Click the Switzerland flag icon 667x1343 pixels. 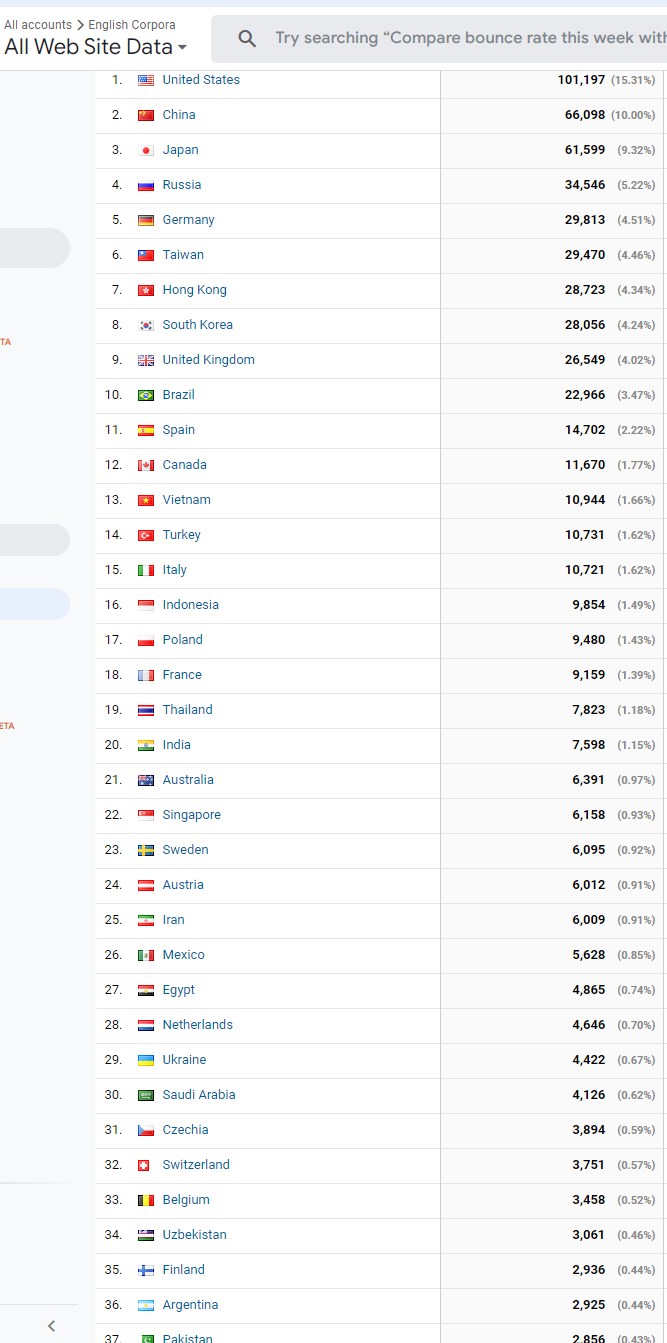(x=143, y=1165)
